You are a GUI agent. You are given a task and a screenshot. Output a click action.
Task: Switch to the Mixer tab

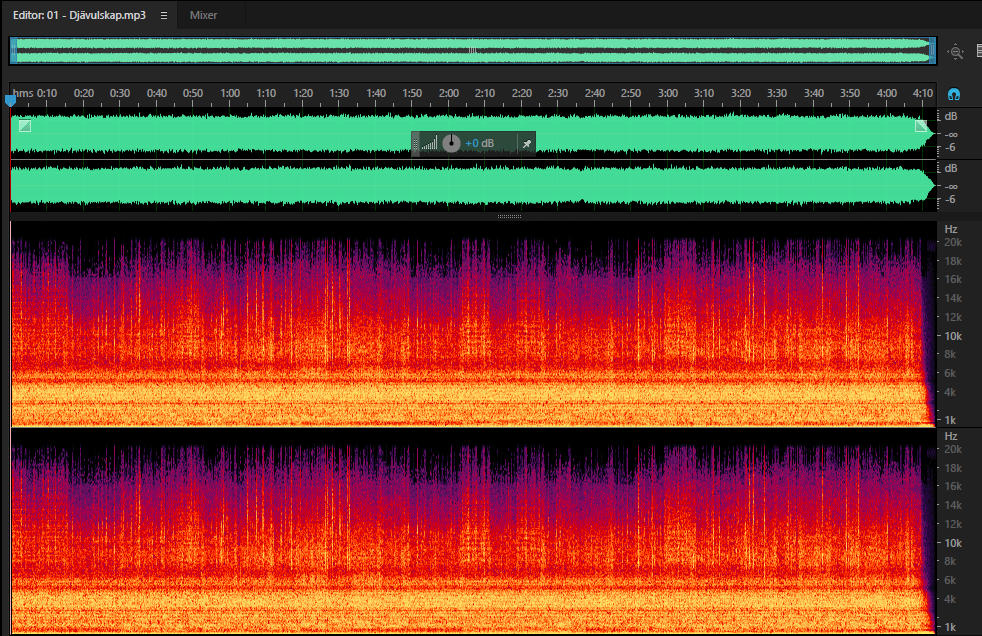(x=204, y=15)
